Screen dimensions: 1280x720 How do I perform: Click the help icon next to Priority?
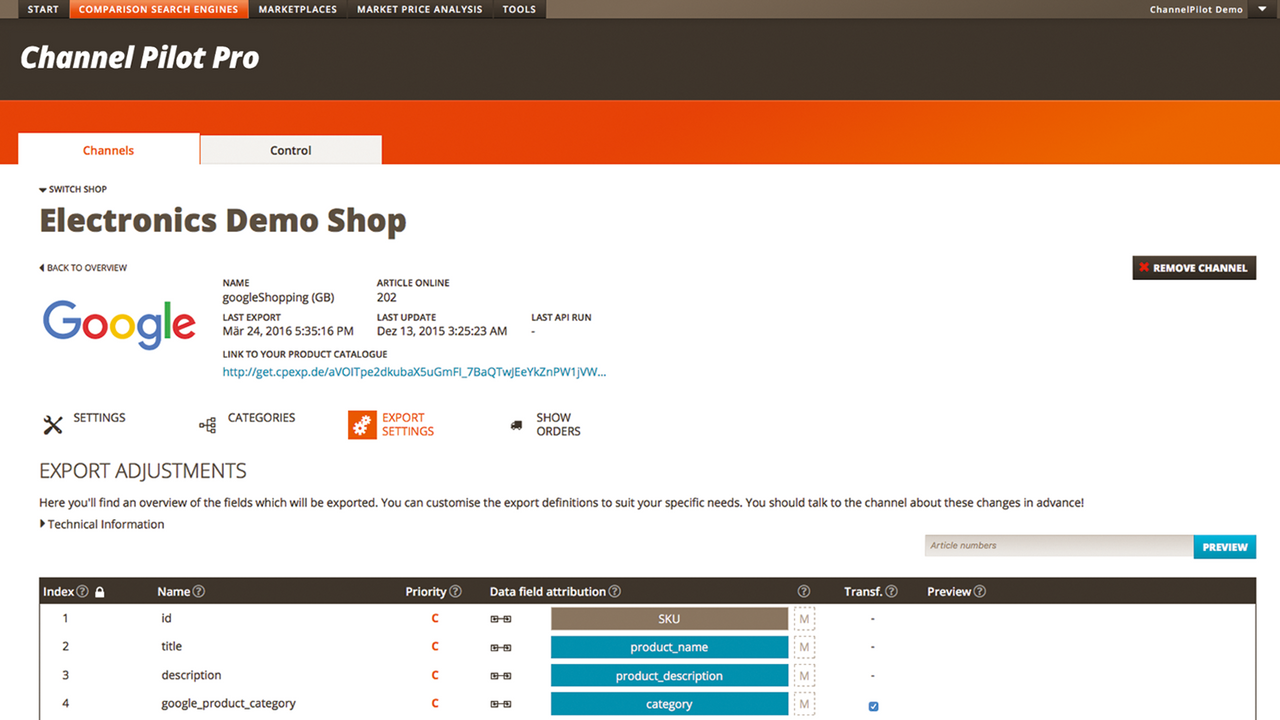[456, 592]
